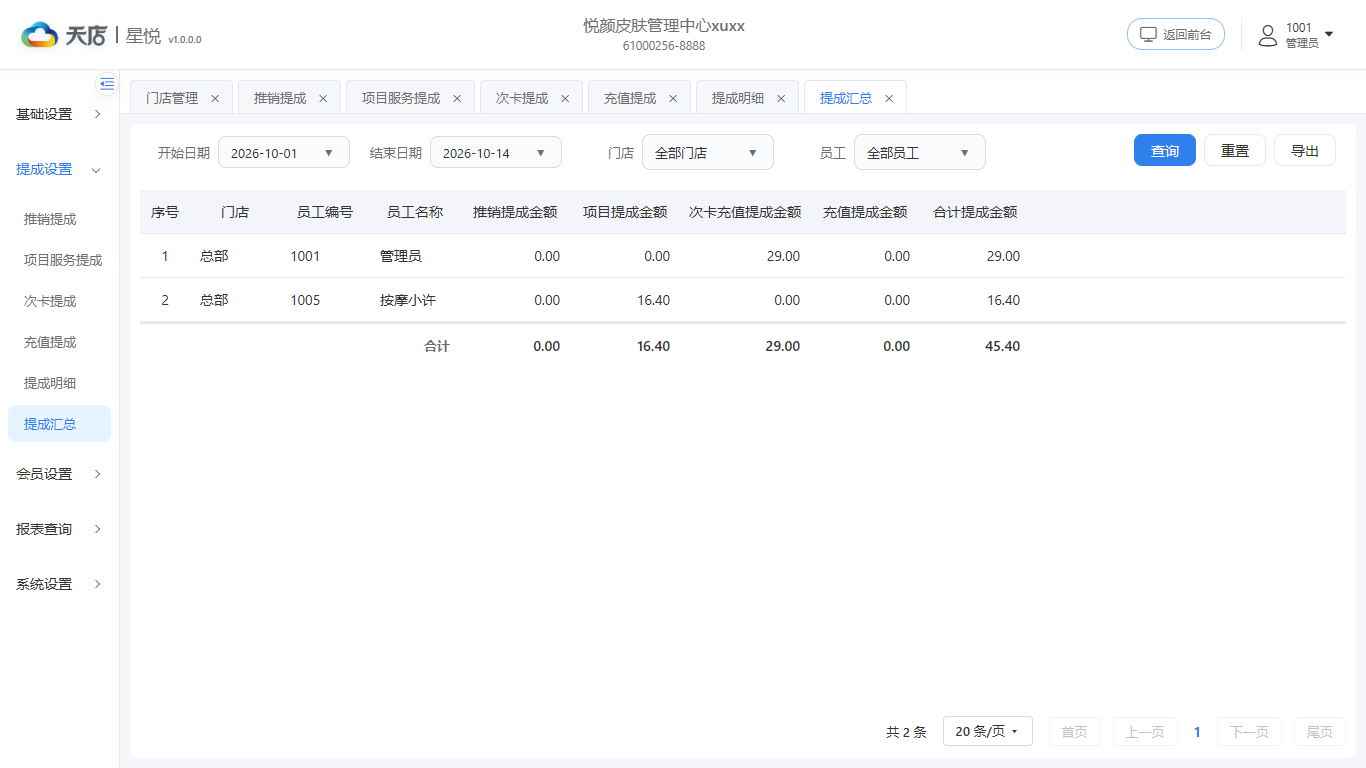The width and height of the screenshot is (1366, 768).
Task: Close the 提成汇总 tab
Action: (889, 98)
